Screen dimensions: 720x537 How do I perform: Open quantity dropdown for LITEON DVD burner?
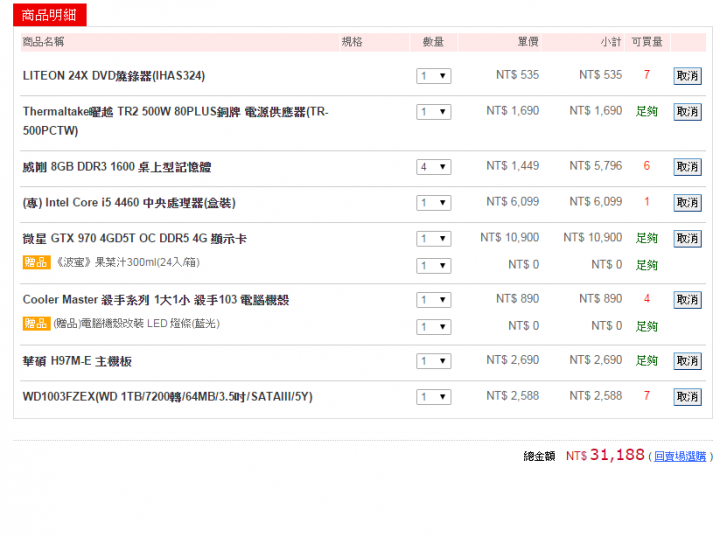click(433, 76)
